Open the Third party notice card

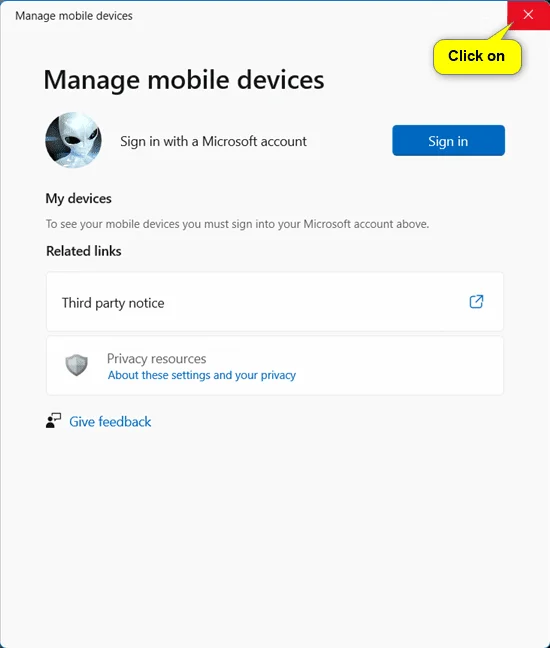click(x=275, y=302)
